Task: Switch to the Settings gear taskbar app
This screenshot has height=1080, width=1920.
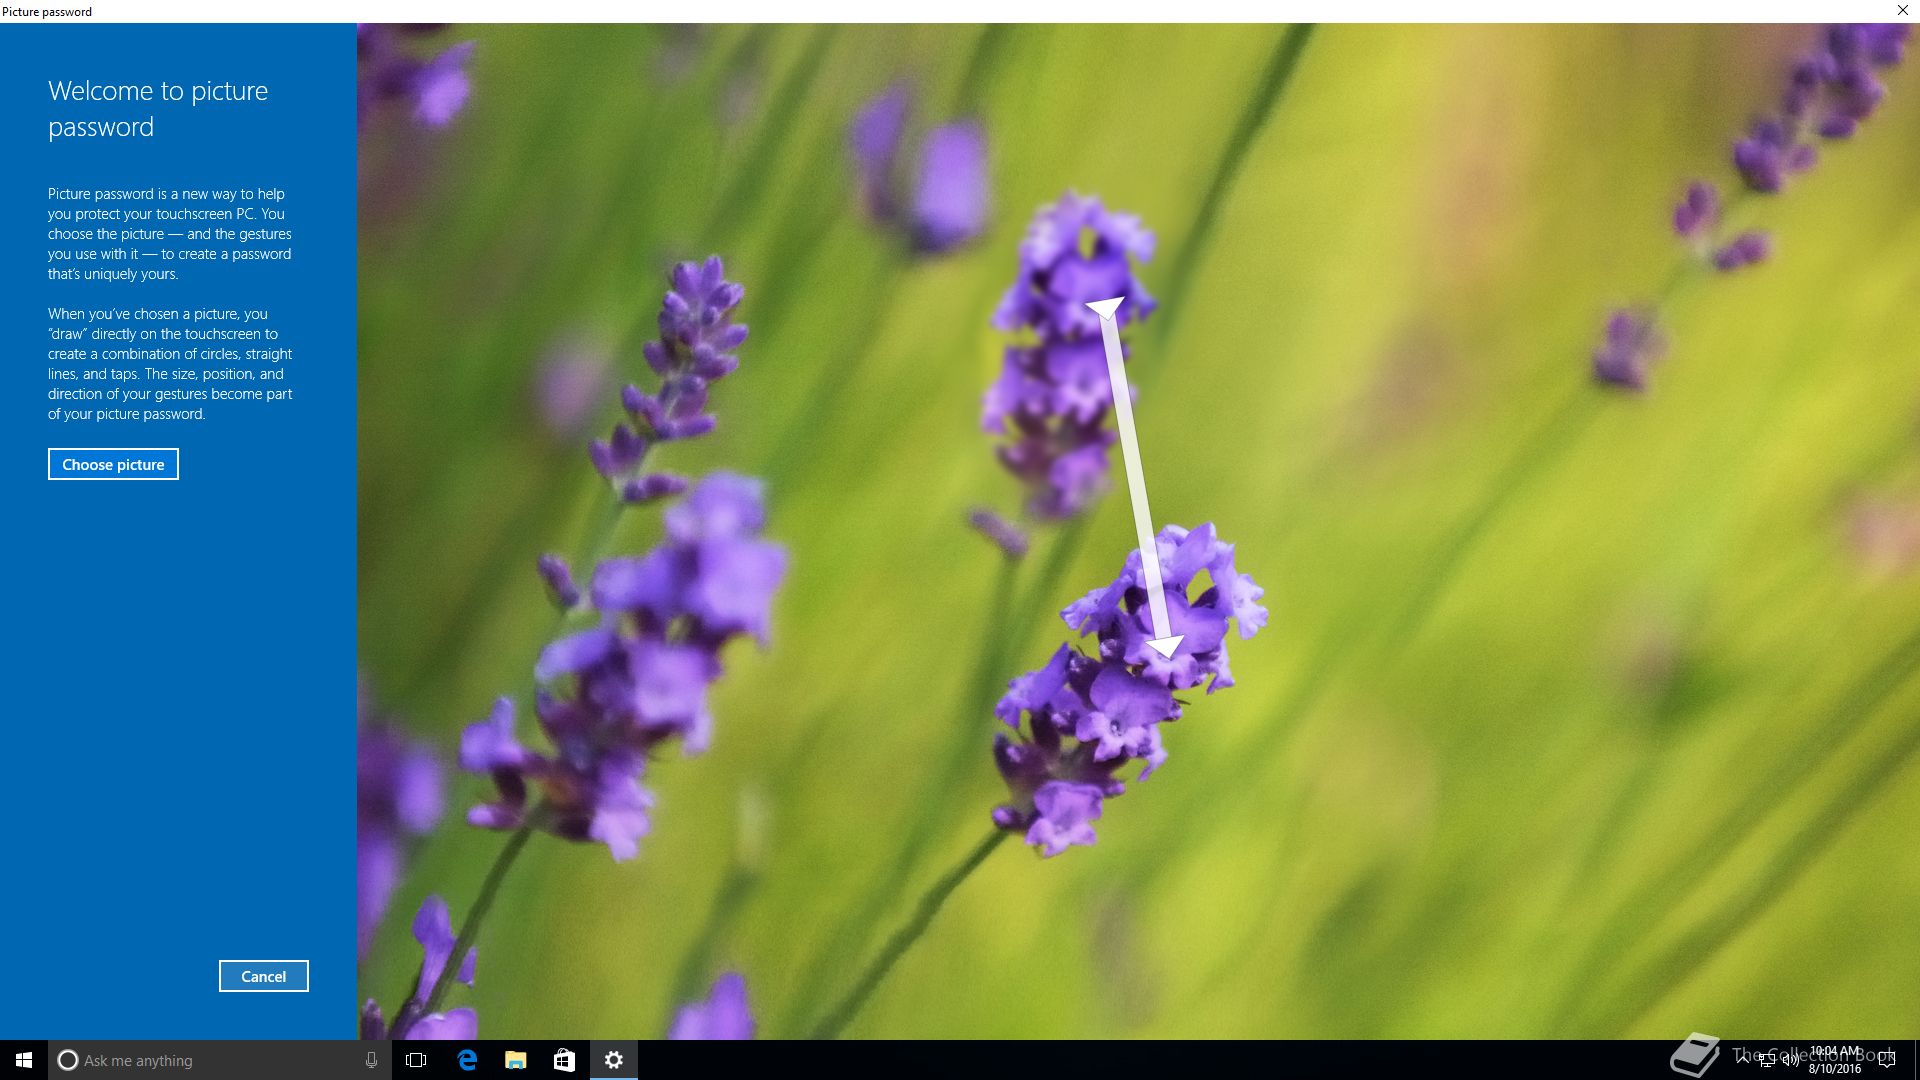Action: tap(614, 1060)
